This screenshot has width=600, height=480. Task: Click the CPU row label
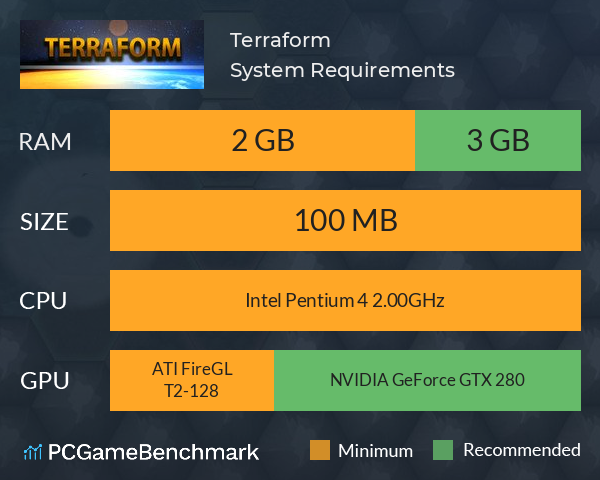(x=43, y=301)
